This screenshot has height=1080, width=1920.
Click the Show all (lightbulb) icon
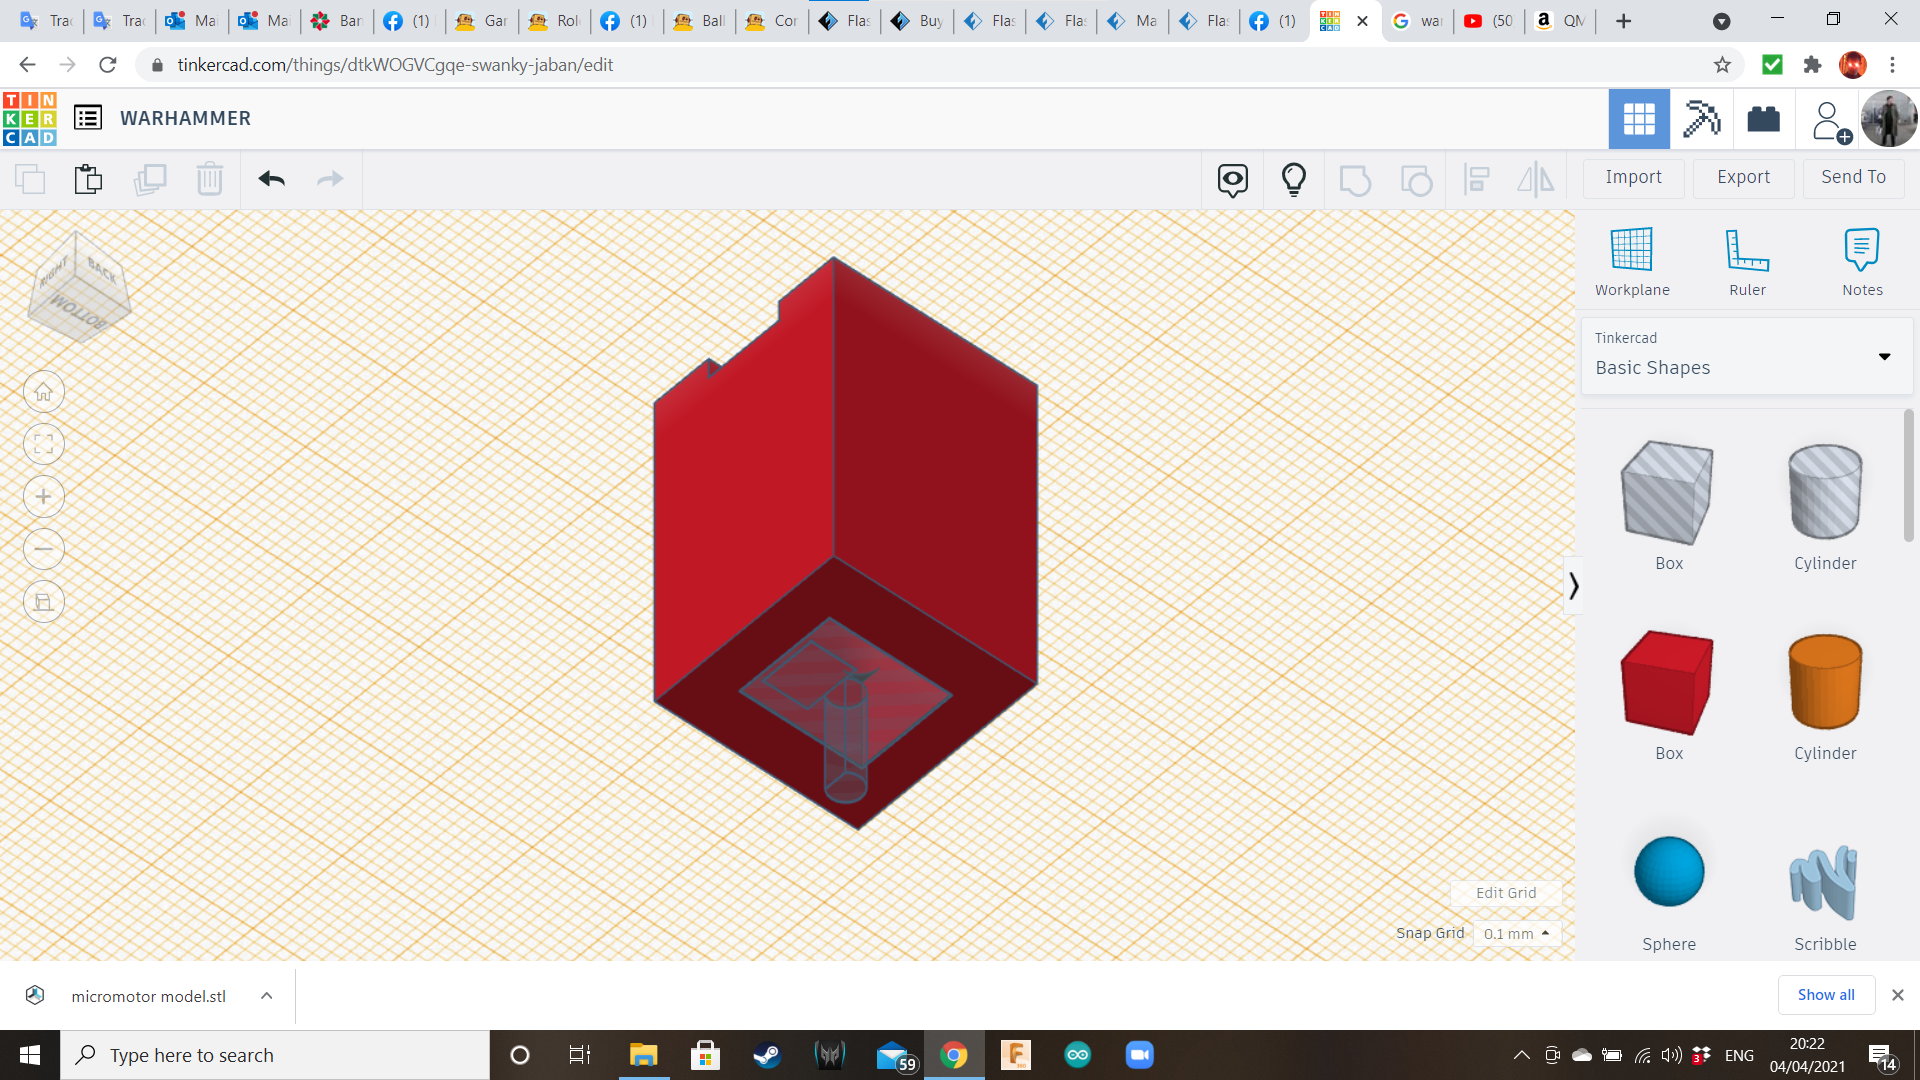pyautogui.click(x=1293, y=179)
